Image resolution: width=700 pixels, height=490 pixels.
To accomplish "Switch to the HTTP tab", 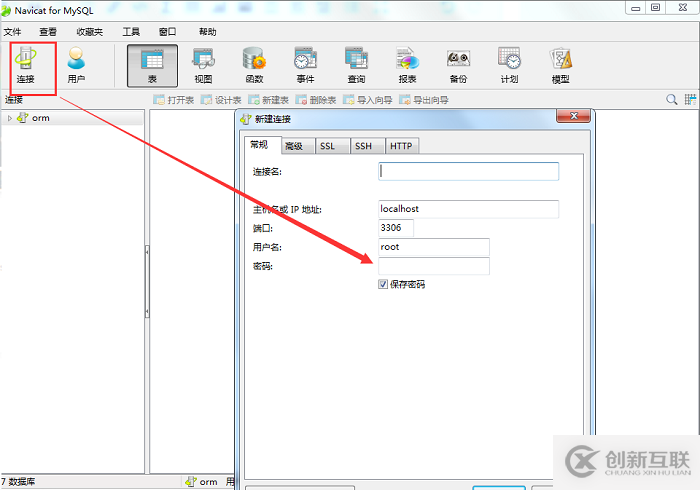I will coord(402,146).
